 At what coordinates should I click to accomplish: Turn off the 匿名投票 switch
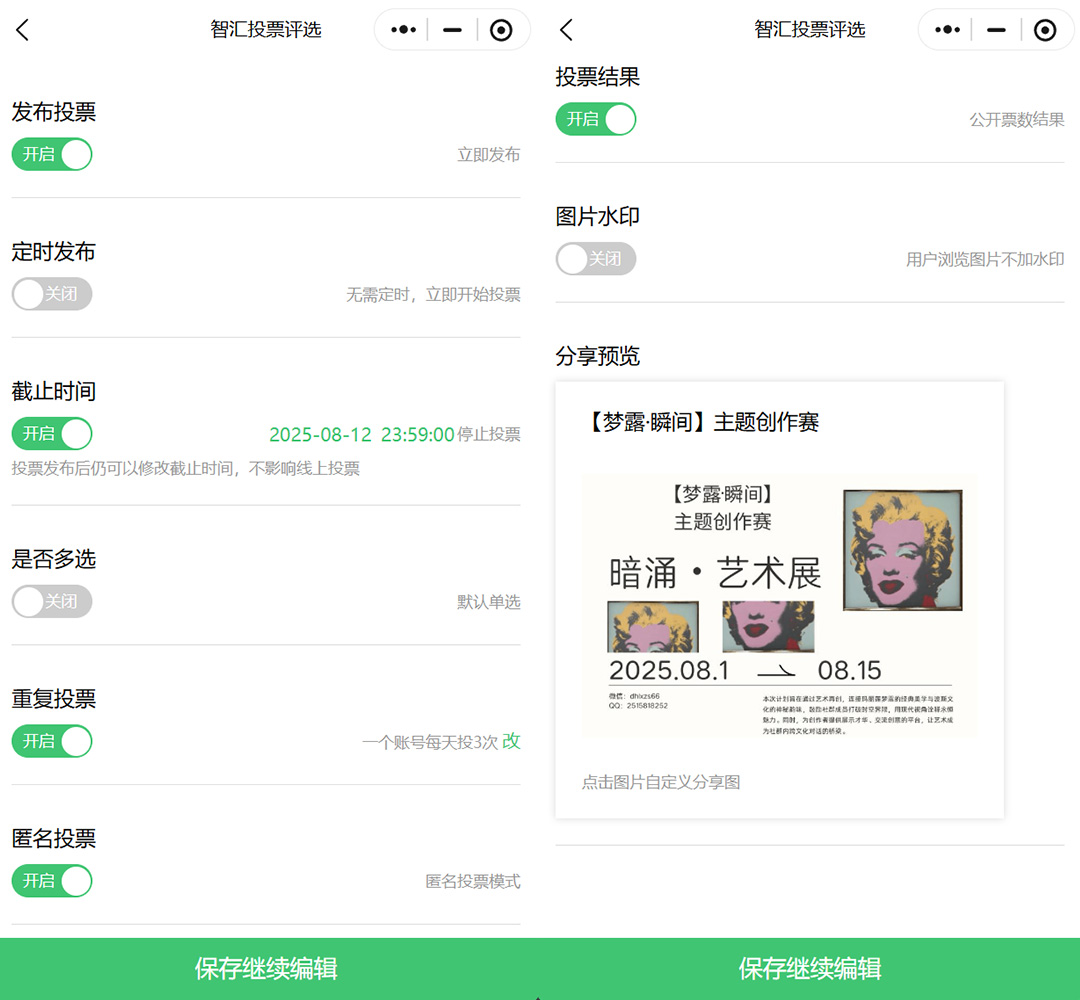(x=52, y=881)
